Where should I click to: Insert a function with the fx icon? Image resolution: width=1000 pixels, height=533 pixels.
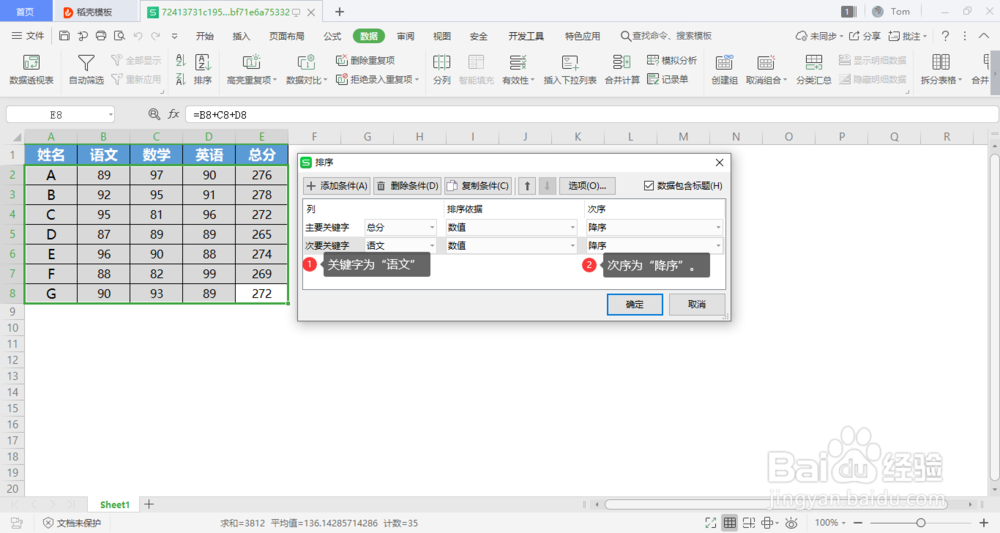173,114
